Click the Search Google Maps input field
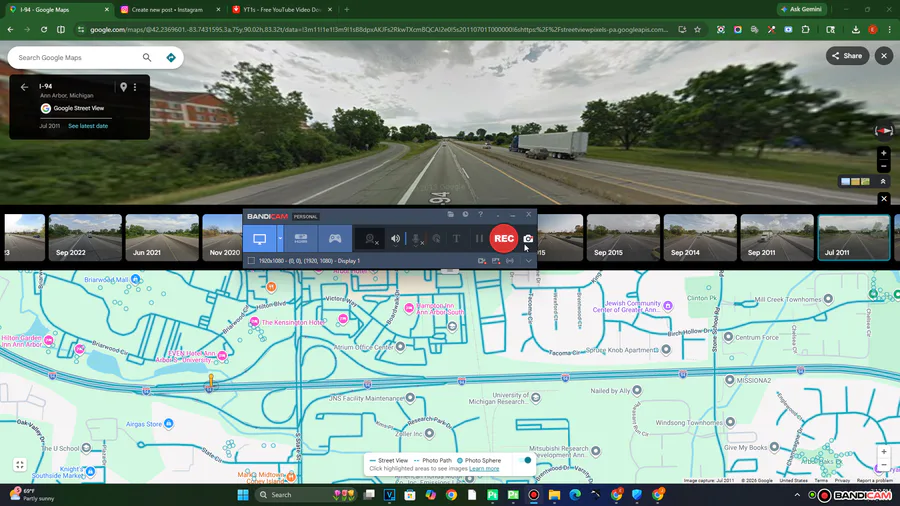 pos(76,57)
